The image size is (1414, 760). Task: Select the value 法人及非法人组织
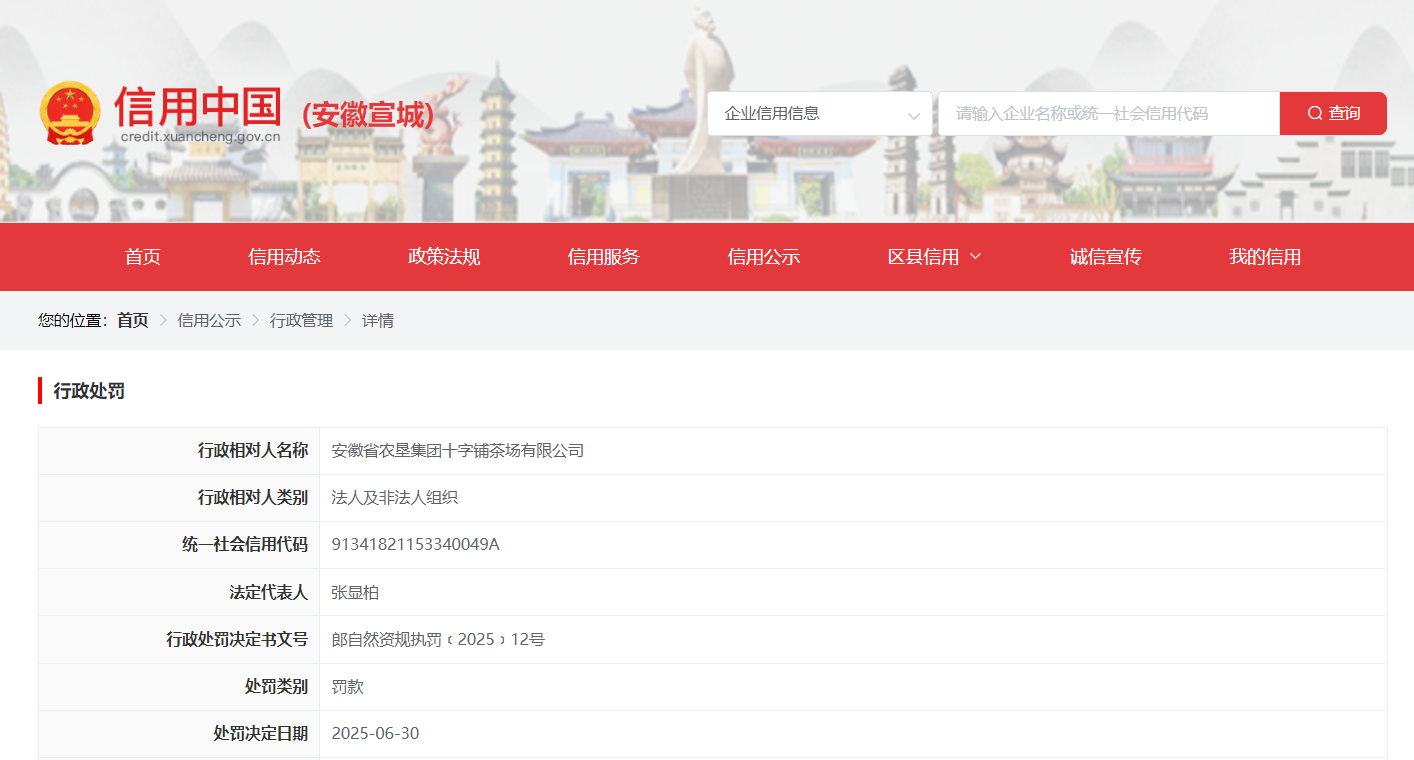click(395, 498)
